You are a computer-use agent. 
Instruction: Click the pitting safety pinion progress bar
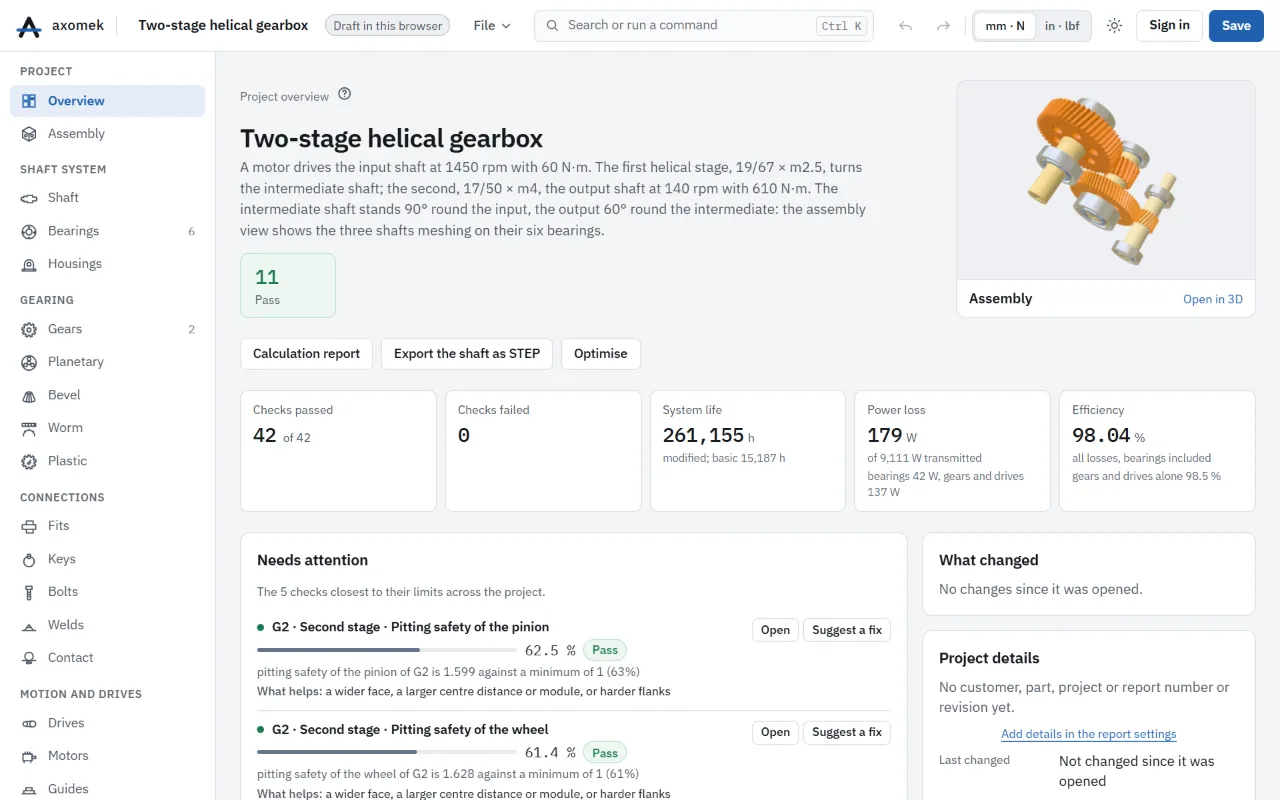pos(387,650)
